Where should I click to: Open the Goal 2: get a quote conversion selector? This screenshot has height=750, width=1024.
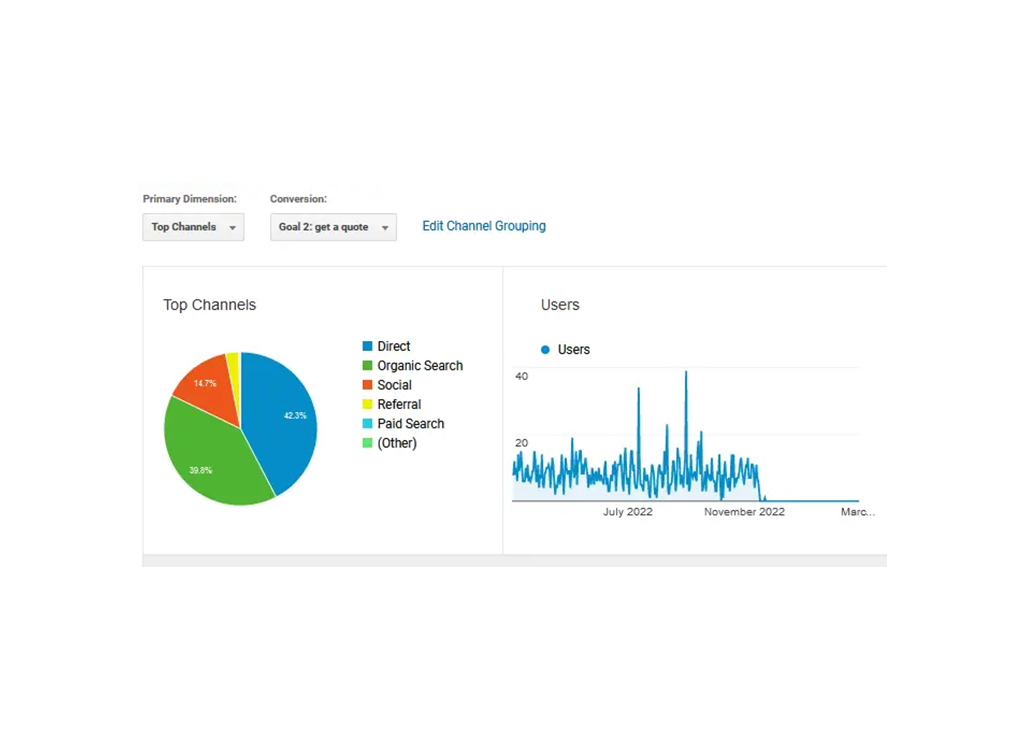[333, 227]
